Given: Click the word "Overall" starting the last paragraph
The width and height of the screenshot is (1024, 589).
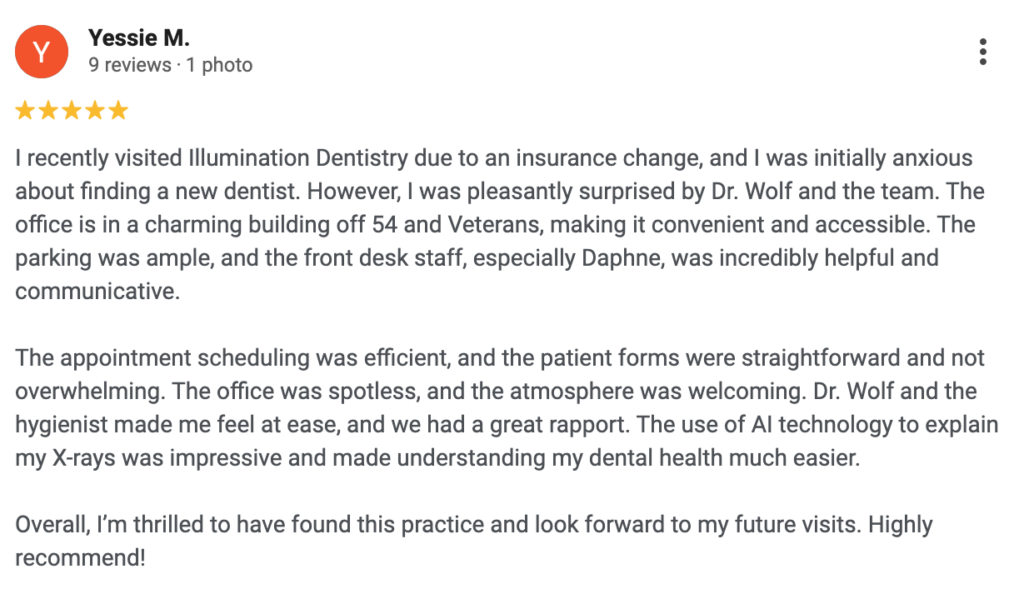Looking at the screenshot, I should coord(51,524).
